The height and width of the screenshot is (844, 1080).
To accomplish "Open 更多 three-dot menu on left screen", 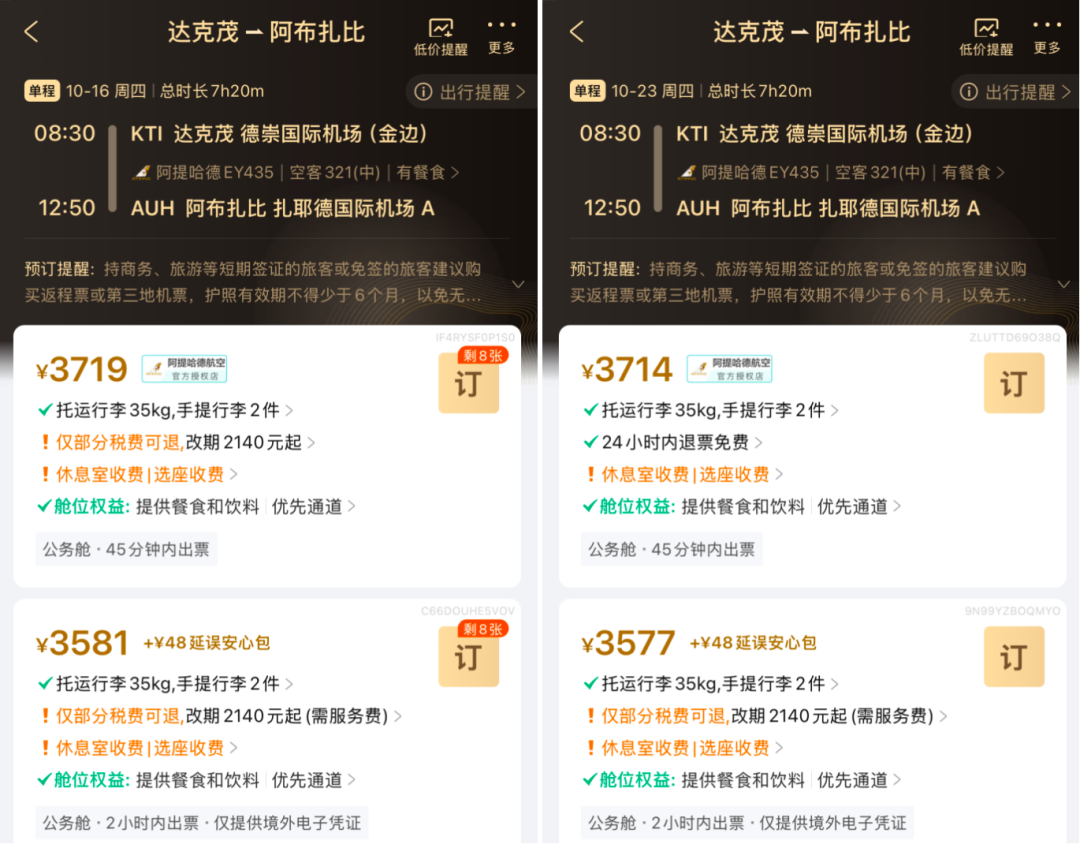I will (x=501, y=37).
